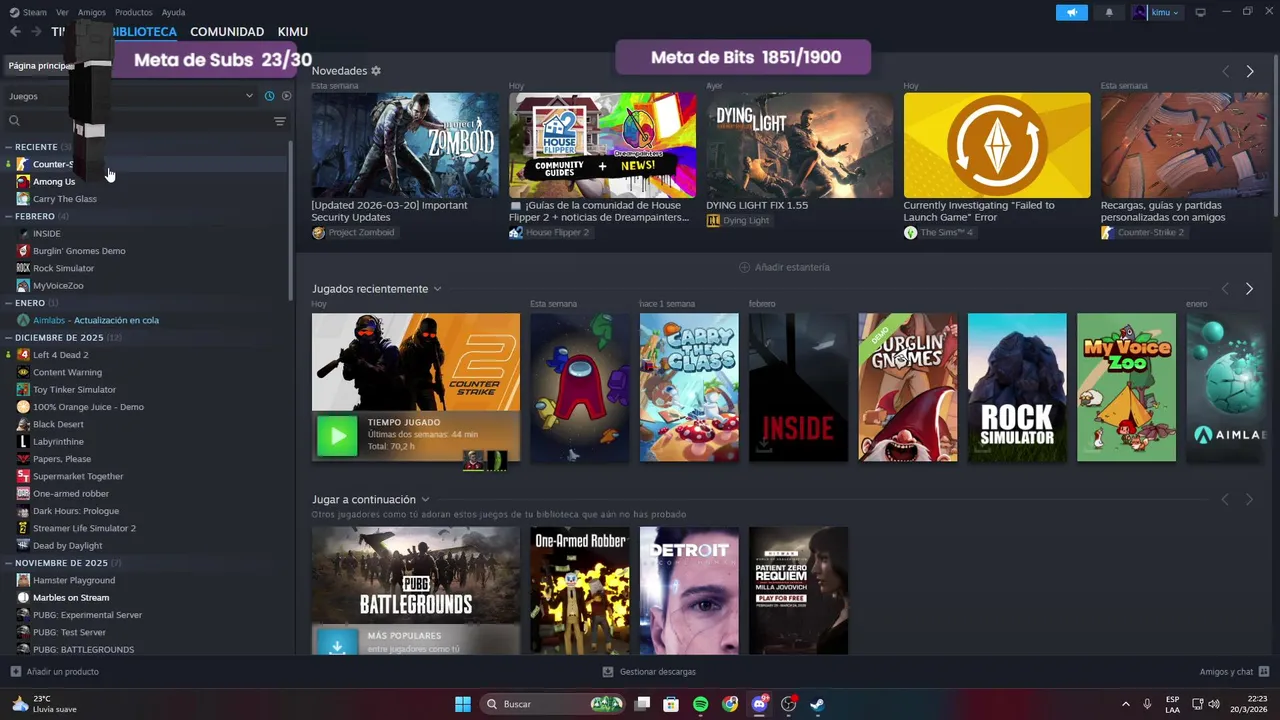Sort library by recent activity clock icon
The width and height of the screenshot is (1280, 720).
coord(269,96)
